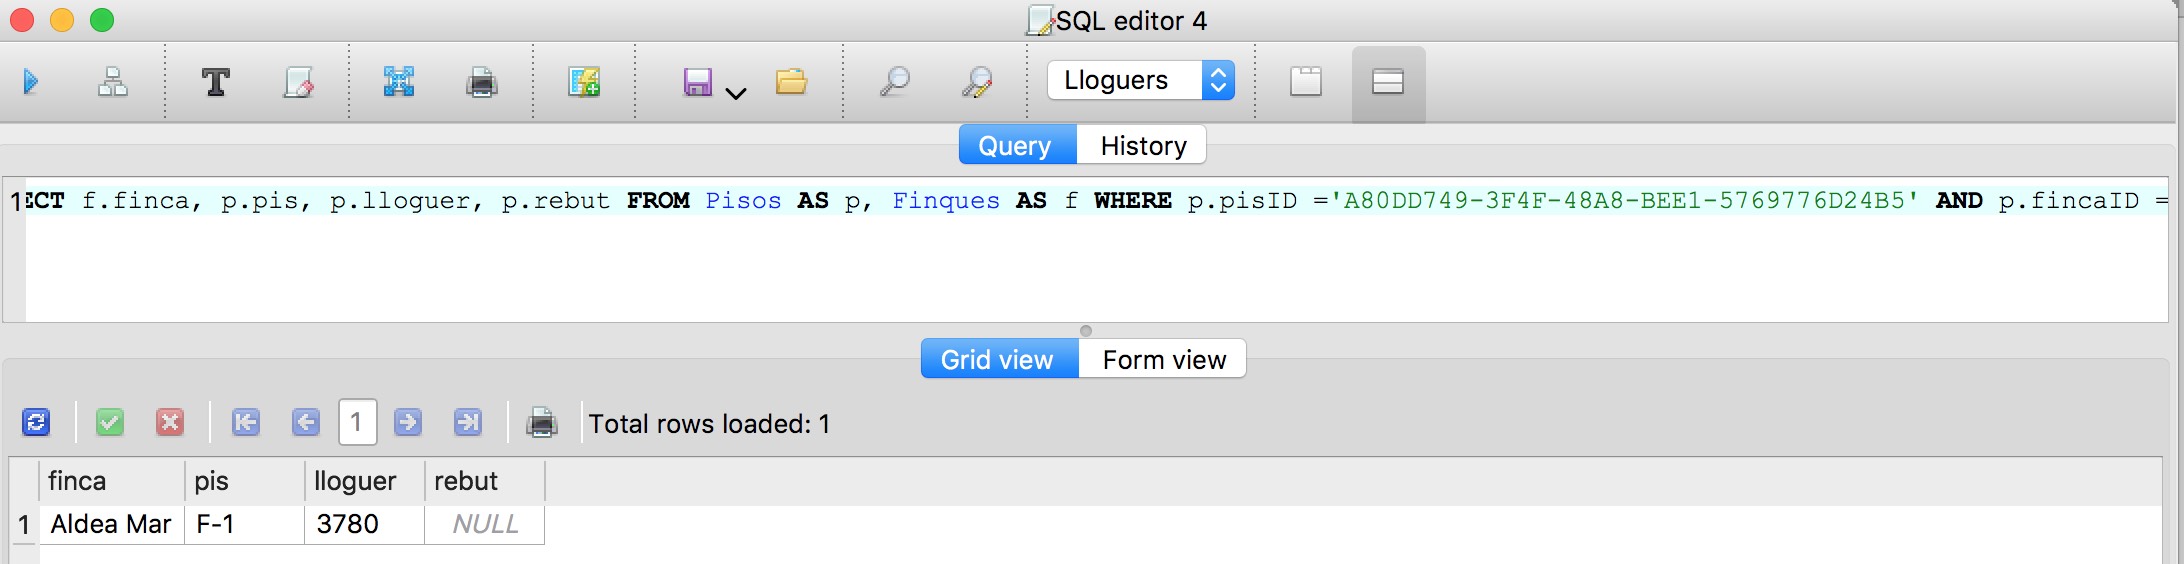The width and height of the screenshot is (2184, 564).
Task: Go to next results page
Action: pos(408,423)
